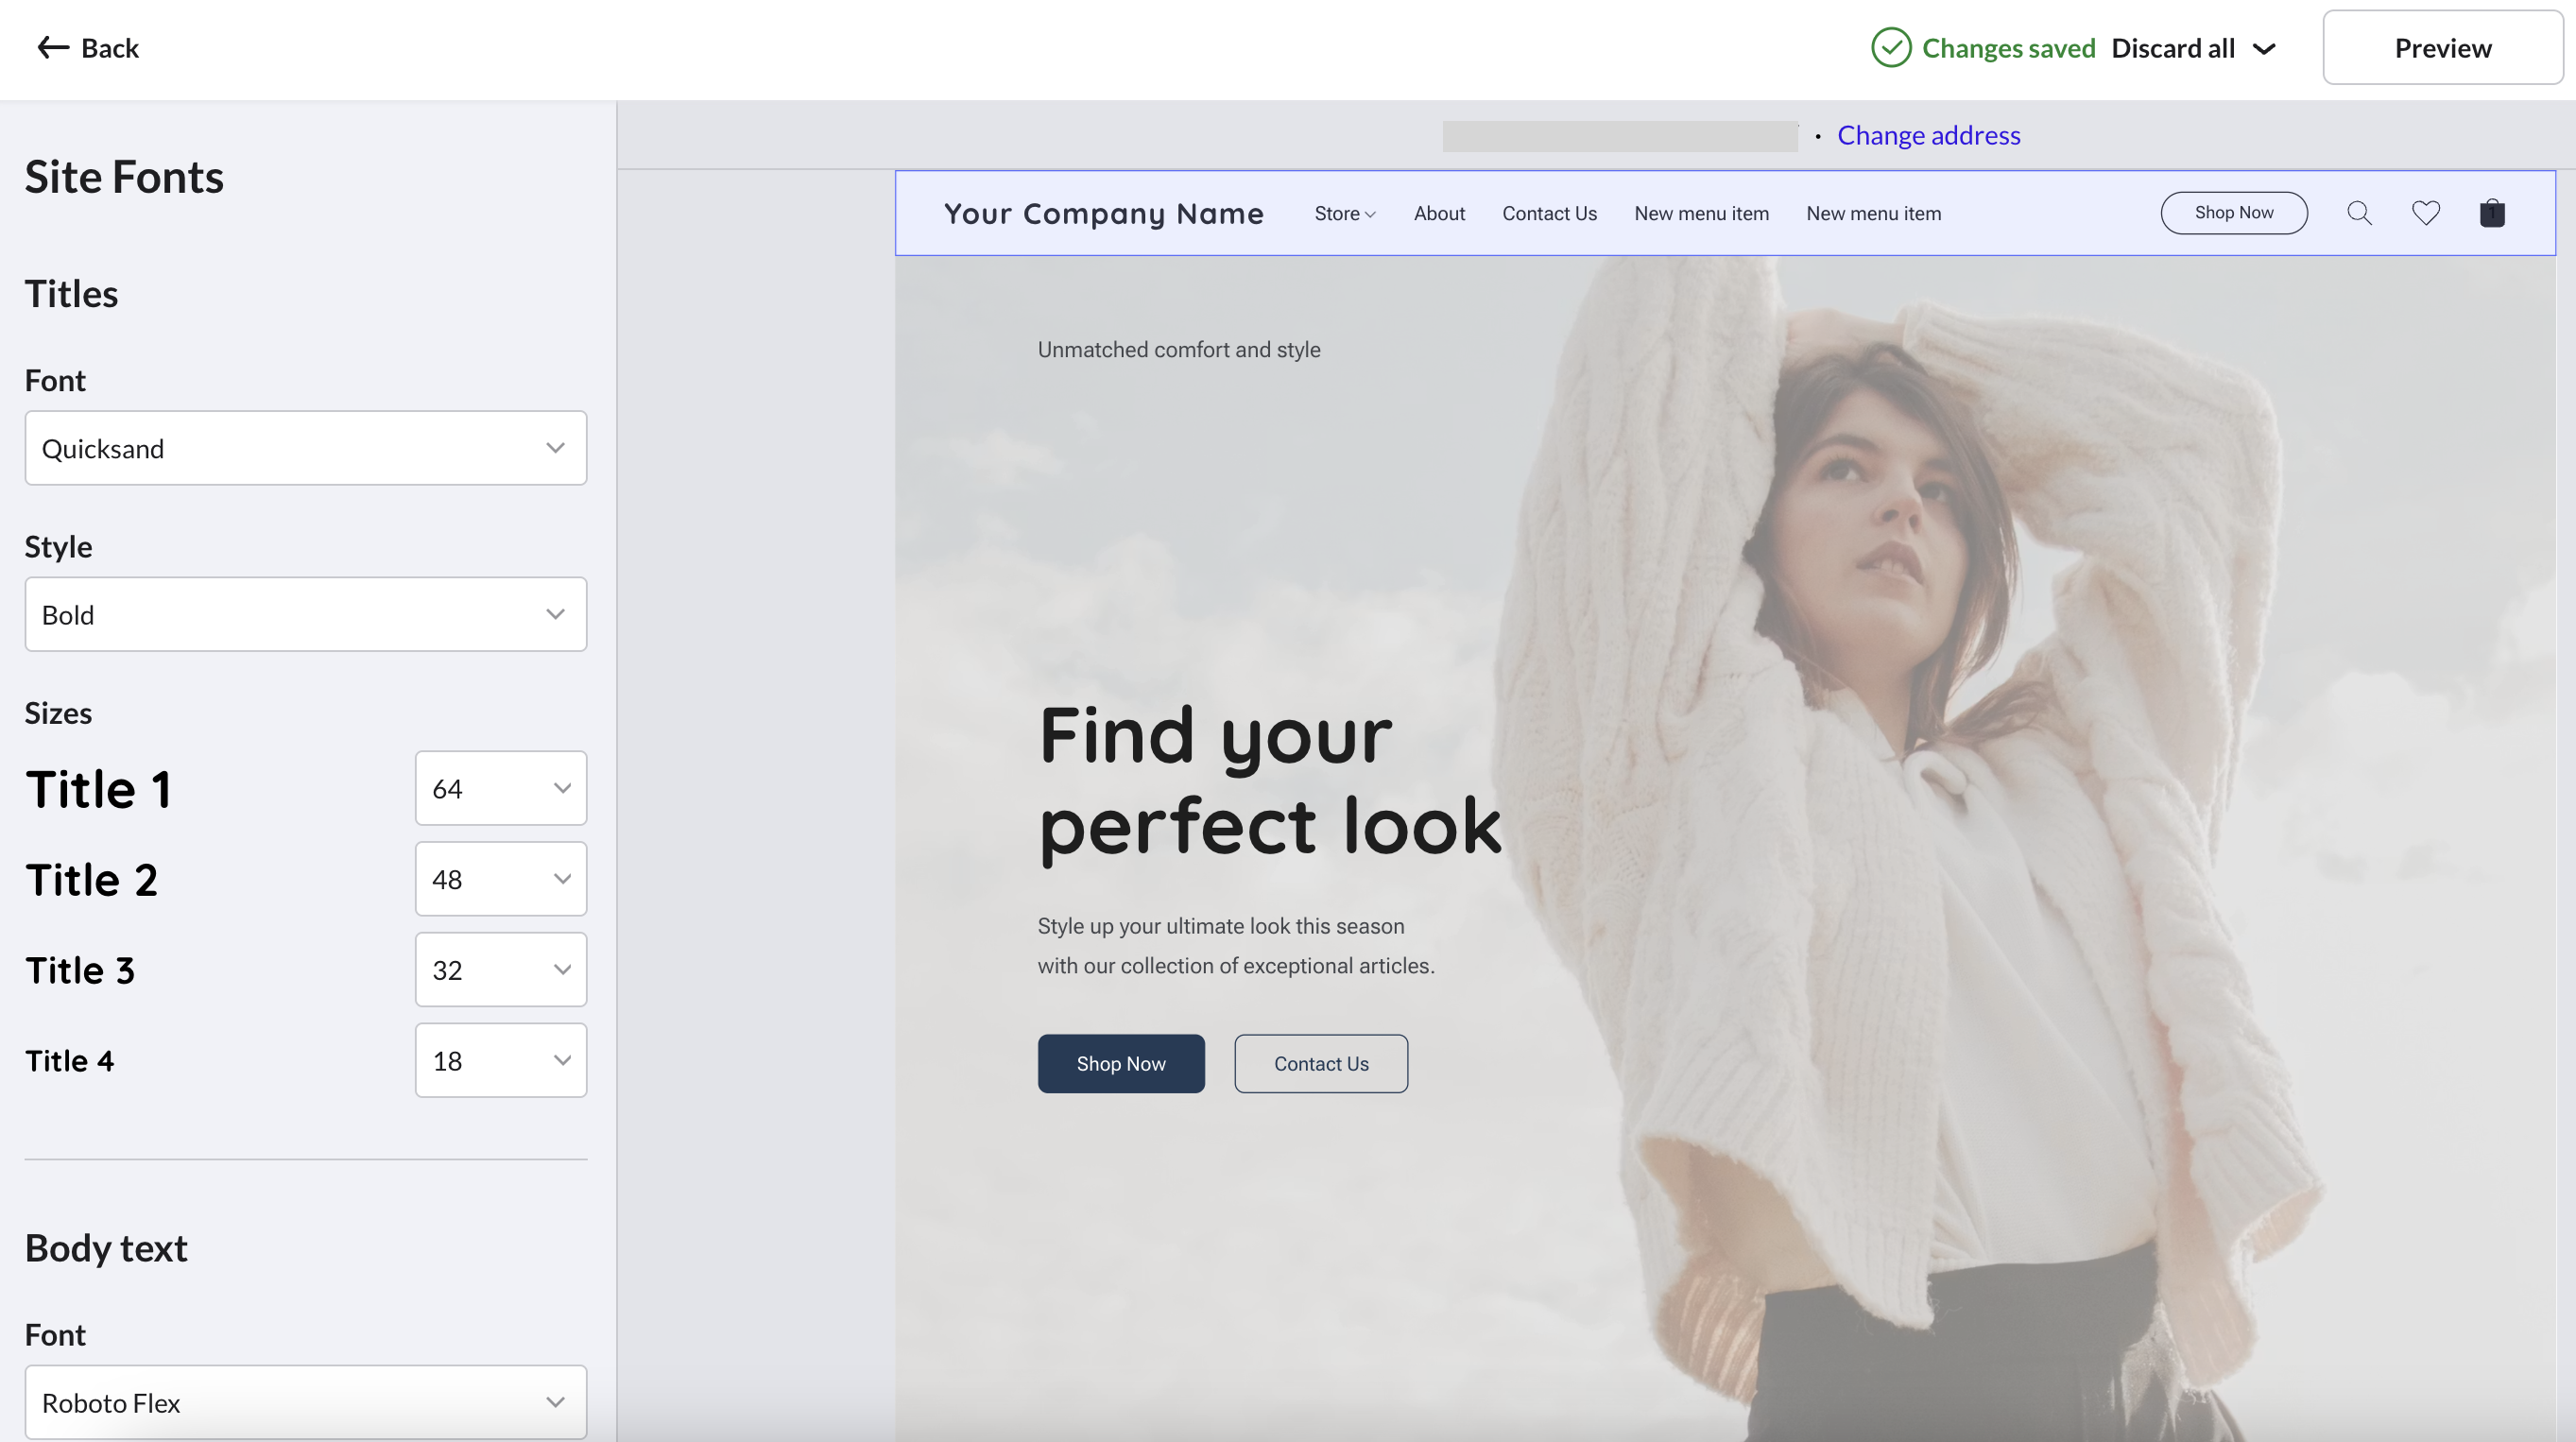Expand the Store menu in site navigation
The image size is (2576, 1442).
click(1345, 213)
